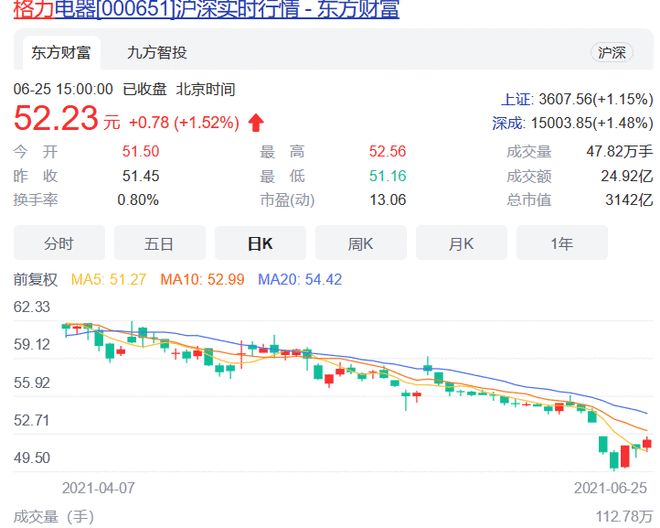Image resolution: width=660 pixels, height=528 pixels.
Task: Click the 06-25 15:00:00 timestamp
Action: point(63,89)
